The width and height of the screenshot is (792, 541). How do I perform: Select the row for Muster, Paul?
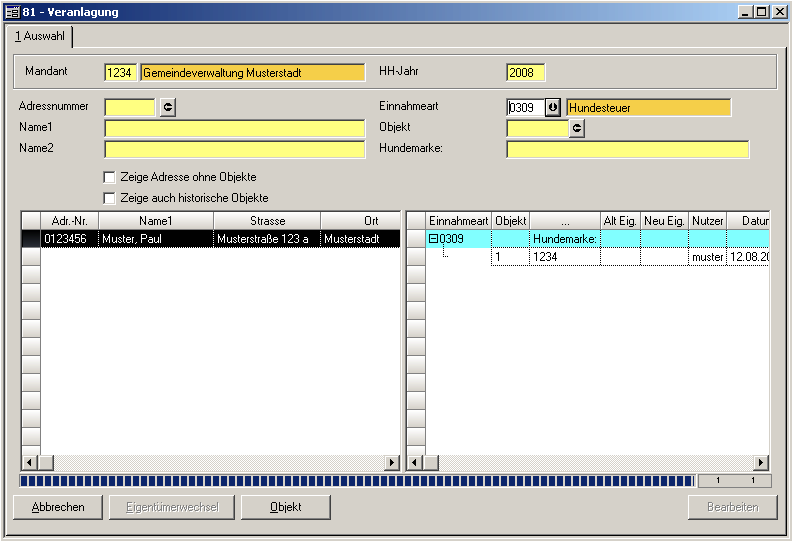[156, 240]
